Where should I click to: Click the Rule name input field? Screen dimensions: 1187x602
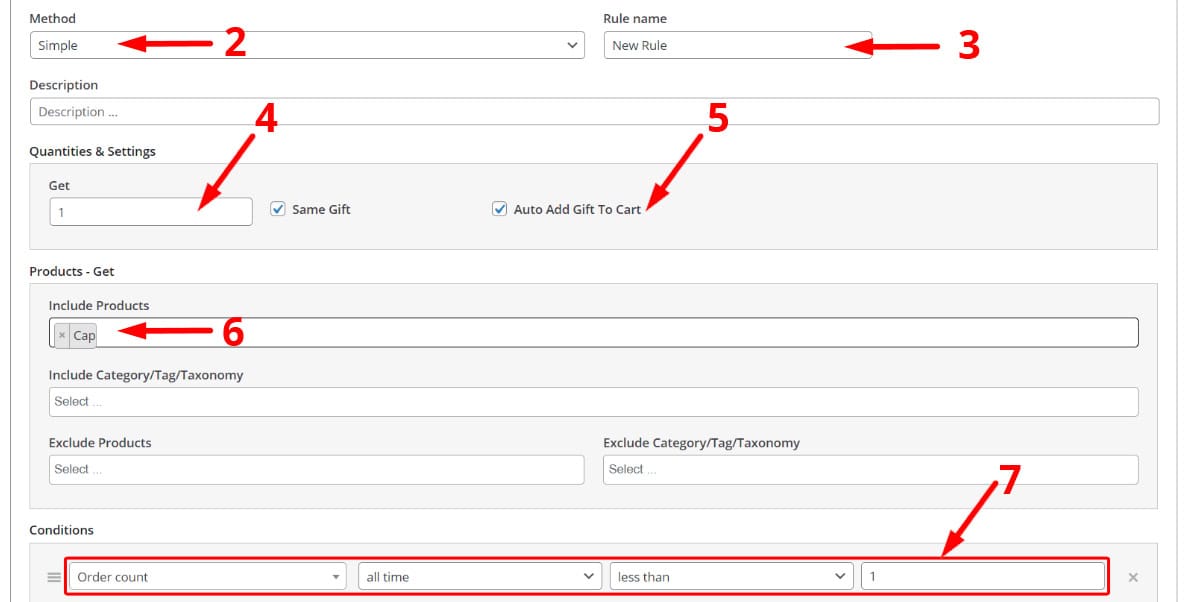point(736,45)
